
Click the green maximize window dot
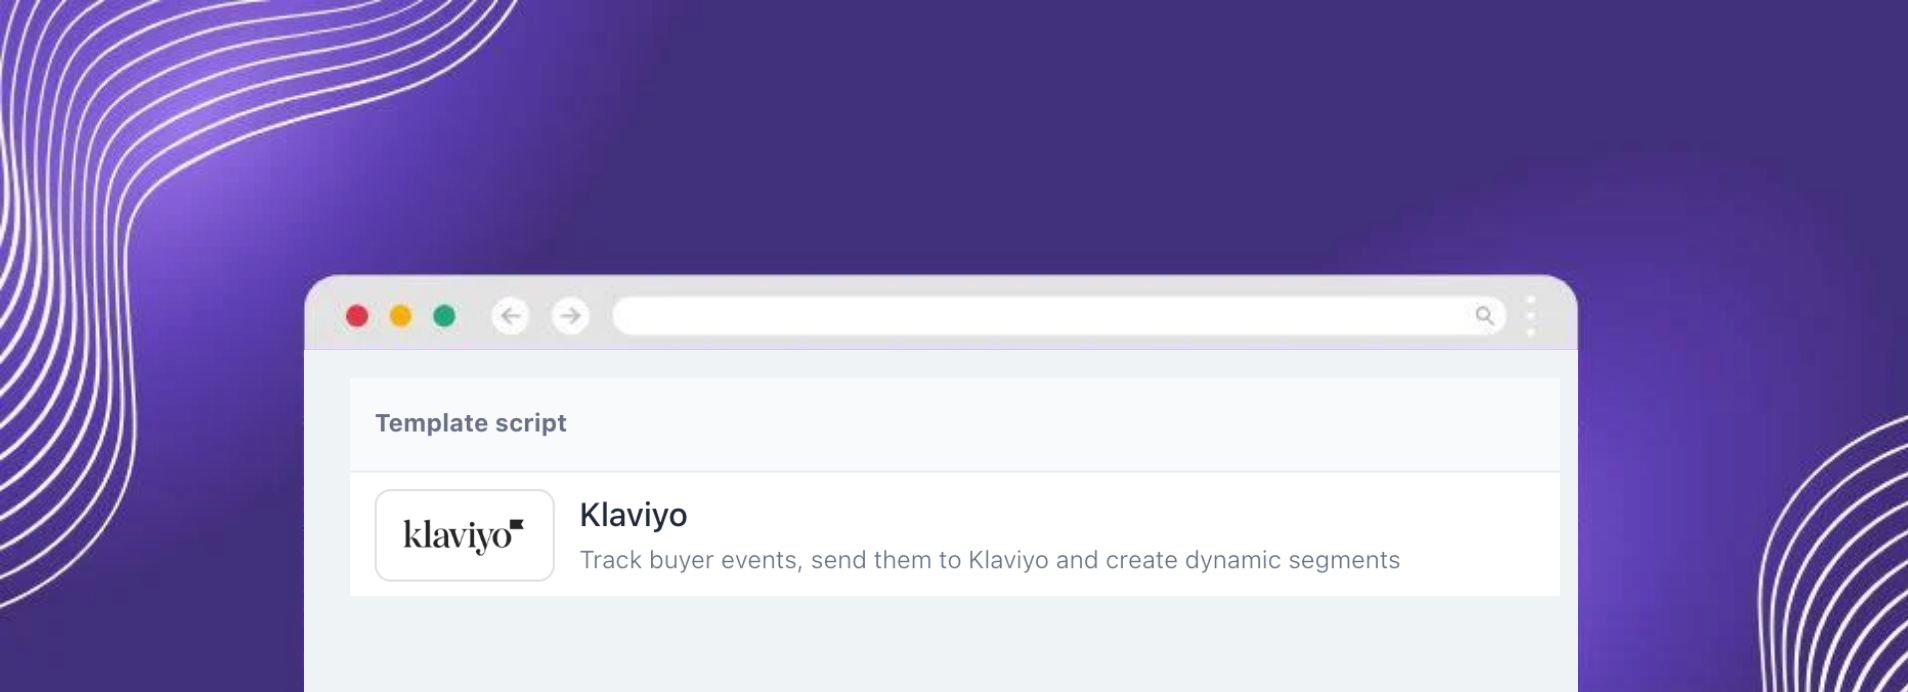click(444, 316)
